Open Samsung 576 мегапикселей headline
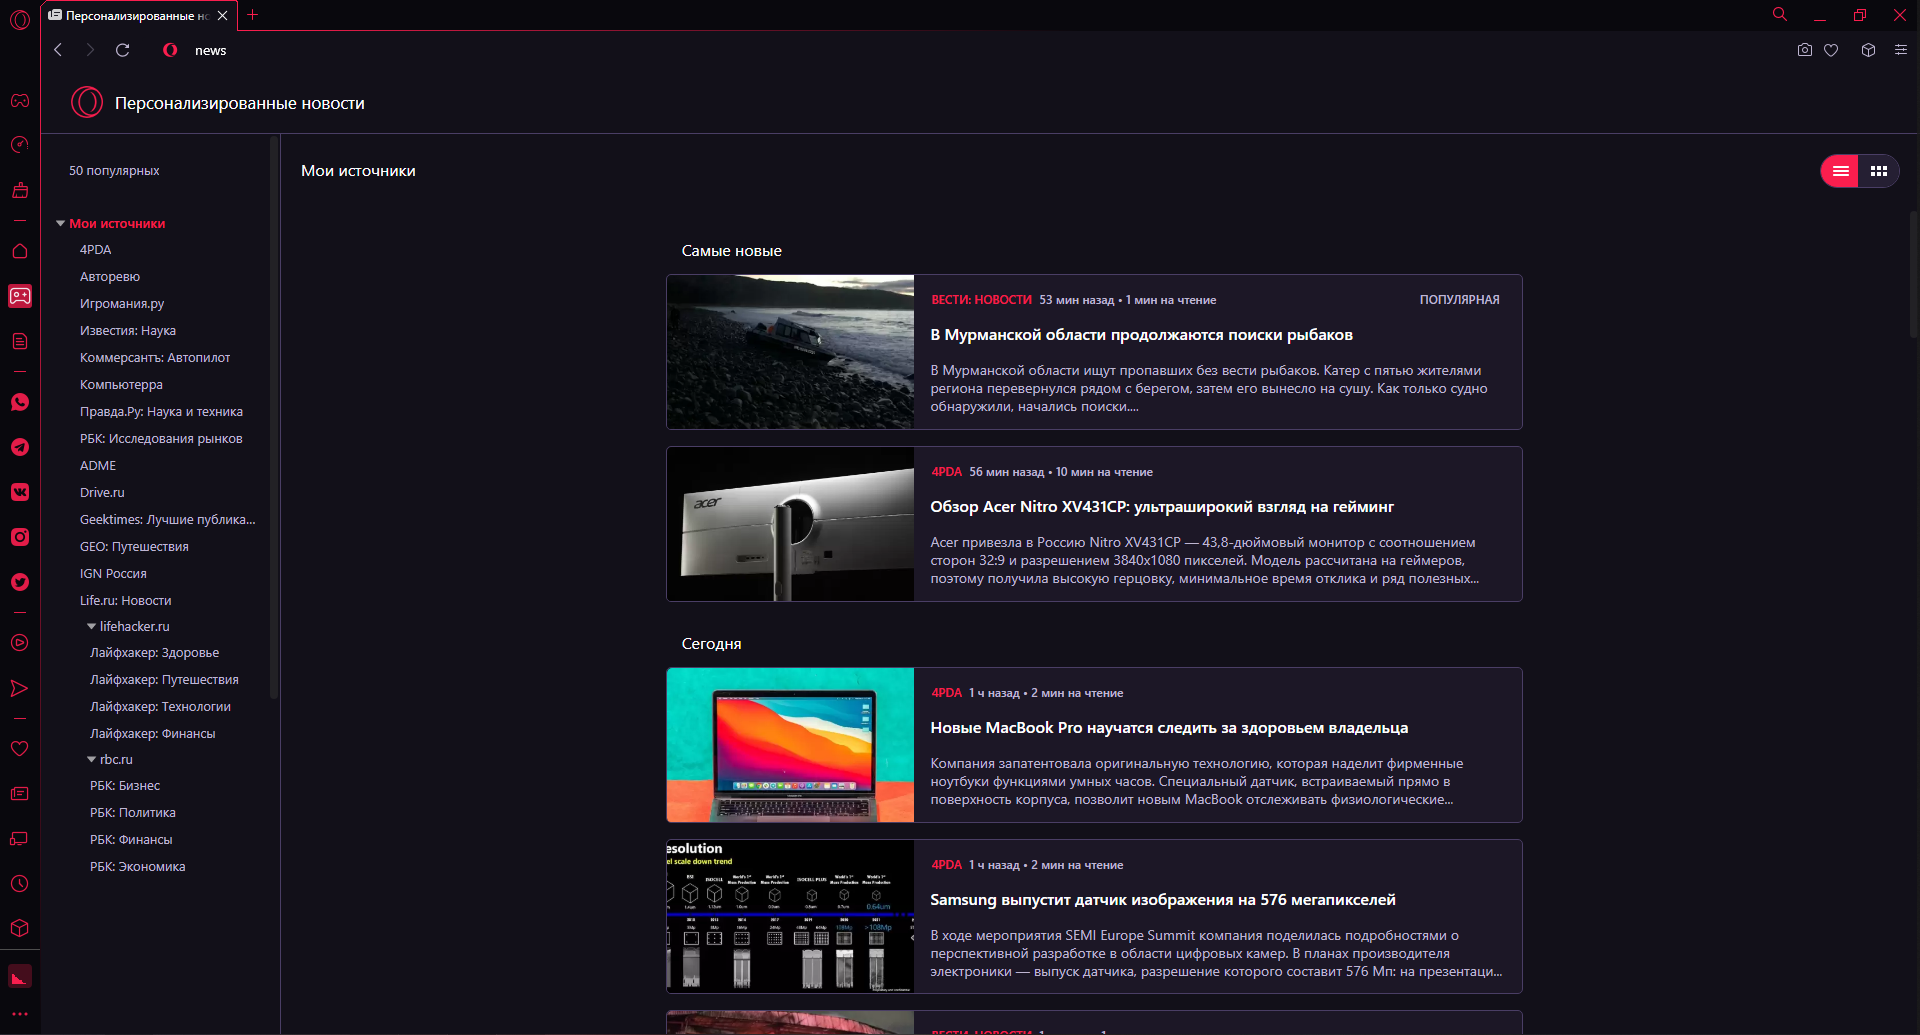 coord(1163,900)
